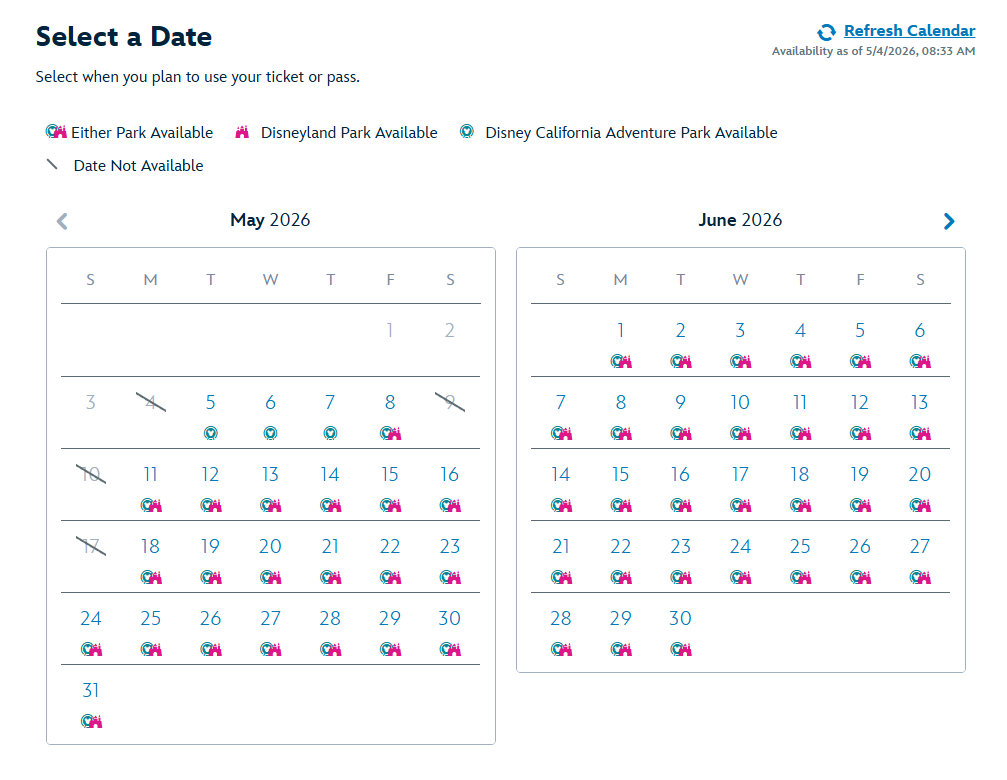1007x780 pixels.
Task: Click either-park icon under May 8
Action: click(390, 433)
